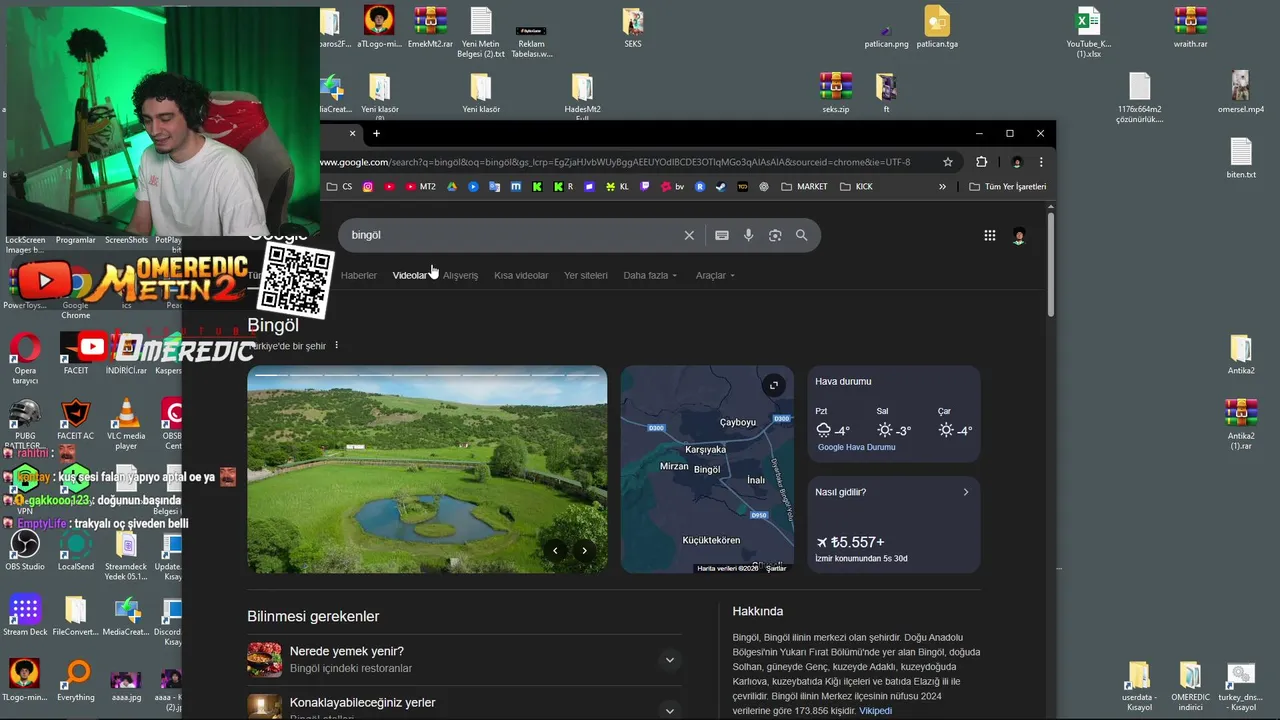Open the Google Drive bookmark

click(452, 186)
